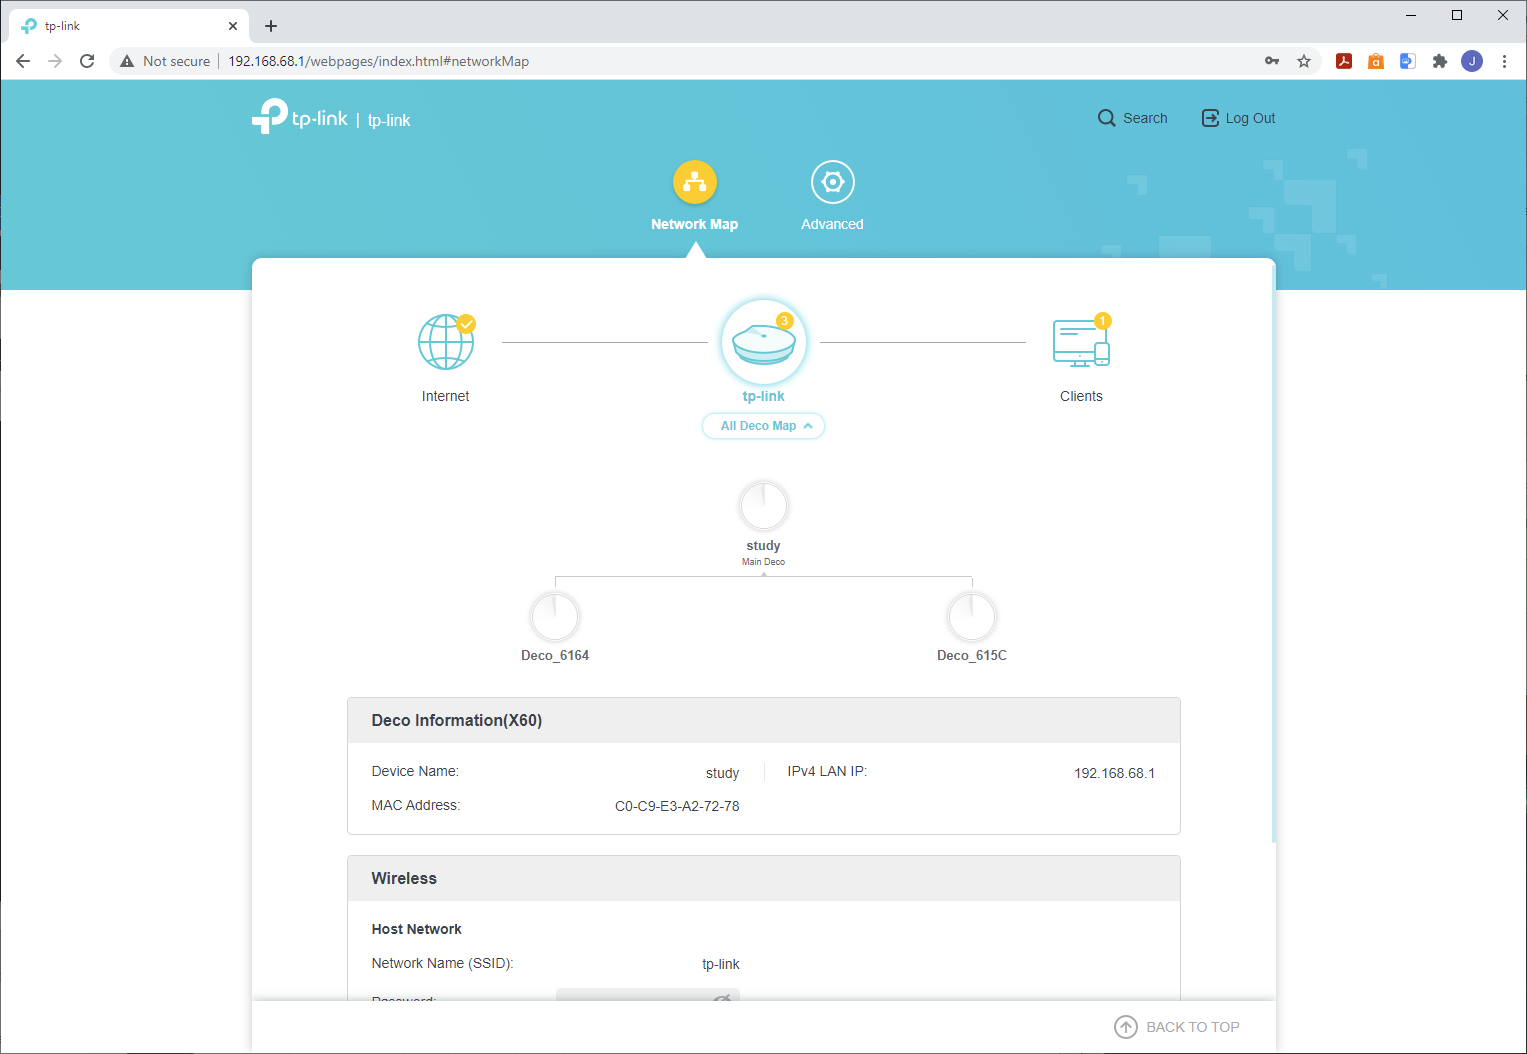Click the Network Map tab label
The width and height of the screenshot is (1527, 1054).
click(695, 224)
